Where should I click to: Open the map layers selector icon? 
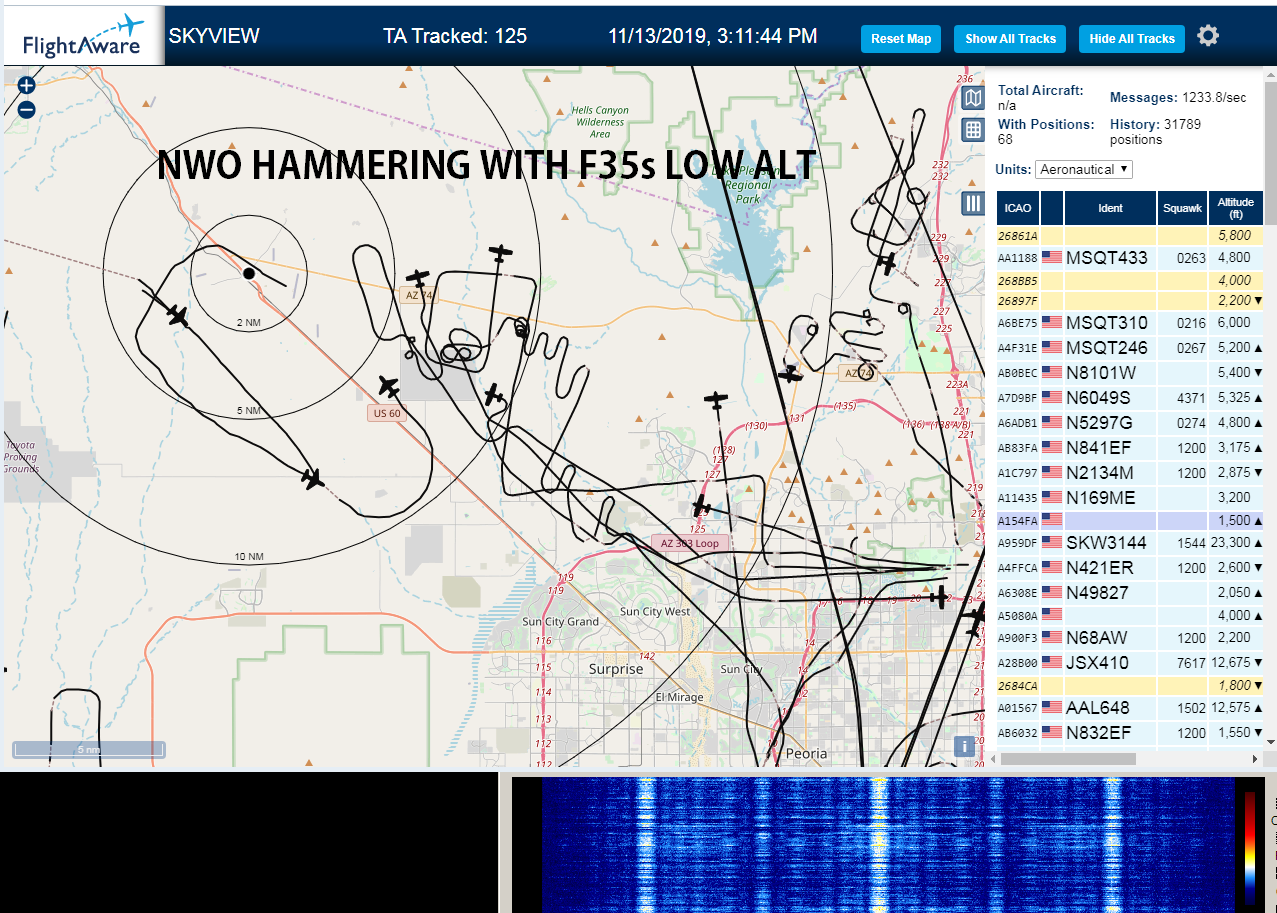[x=973, y=98]
